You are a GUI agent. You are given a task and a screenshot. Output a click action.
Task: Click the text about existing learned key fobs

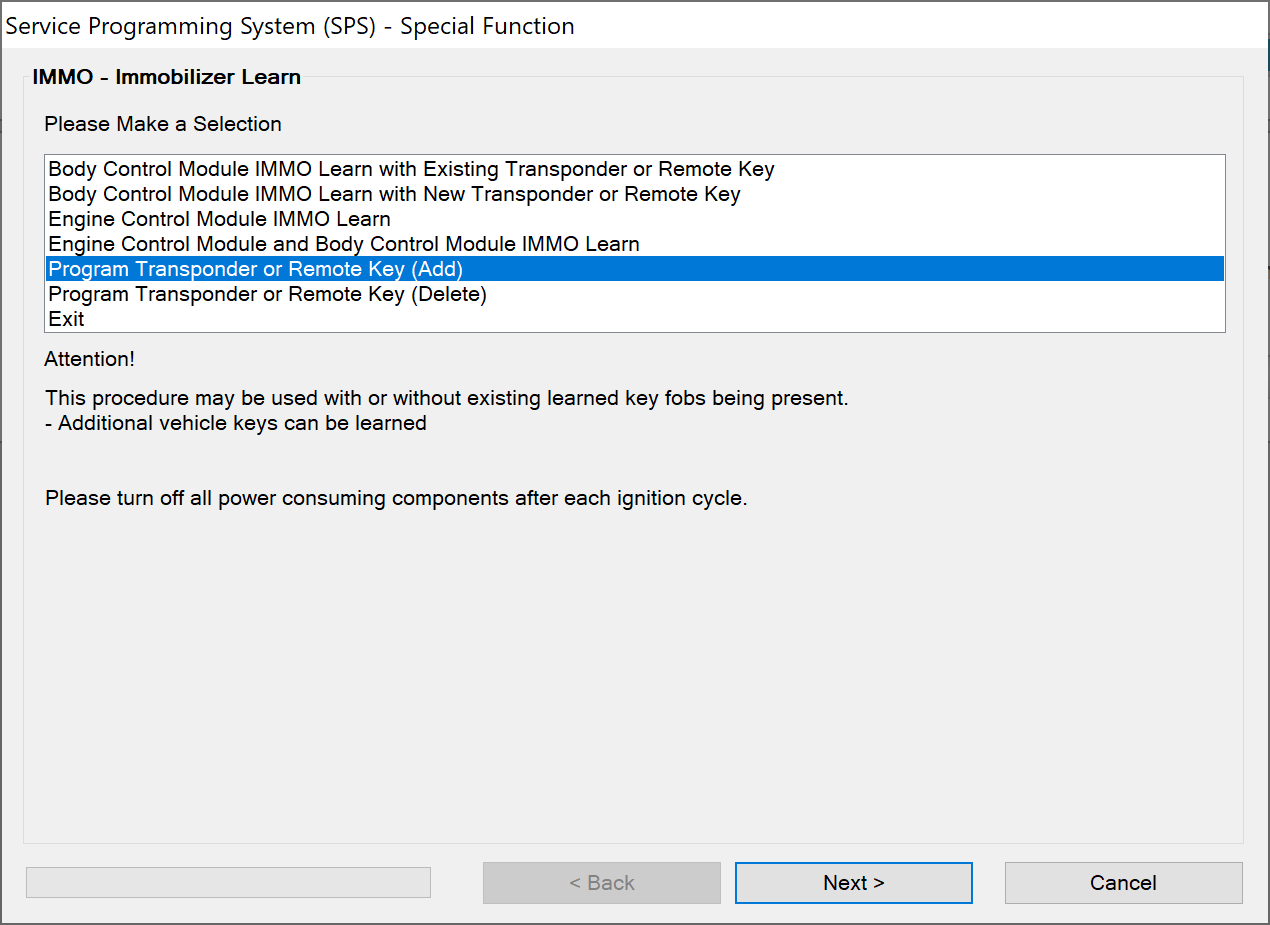point(446,398)
